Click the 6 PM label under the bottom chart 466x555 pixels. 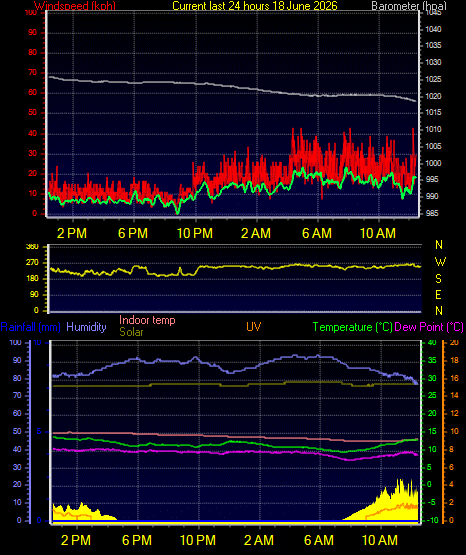[x=137, y=540]
